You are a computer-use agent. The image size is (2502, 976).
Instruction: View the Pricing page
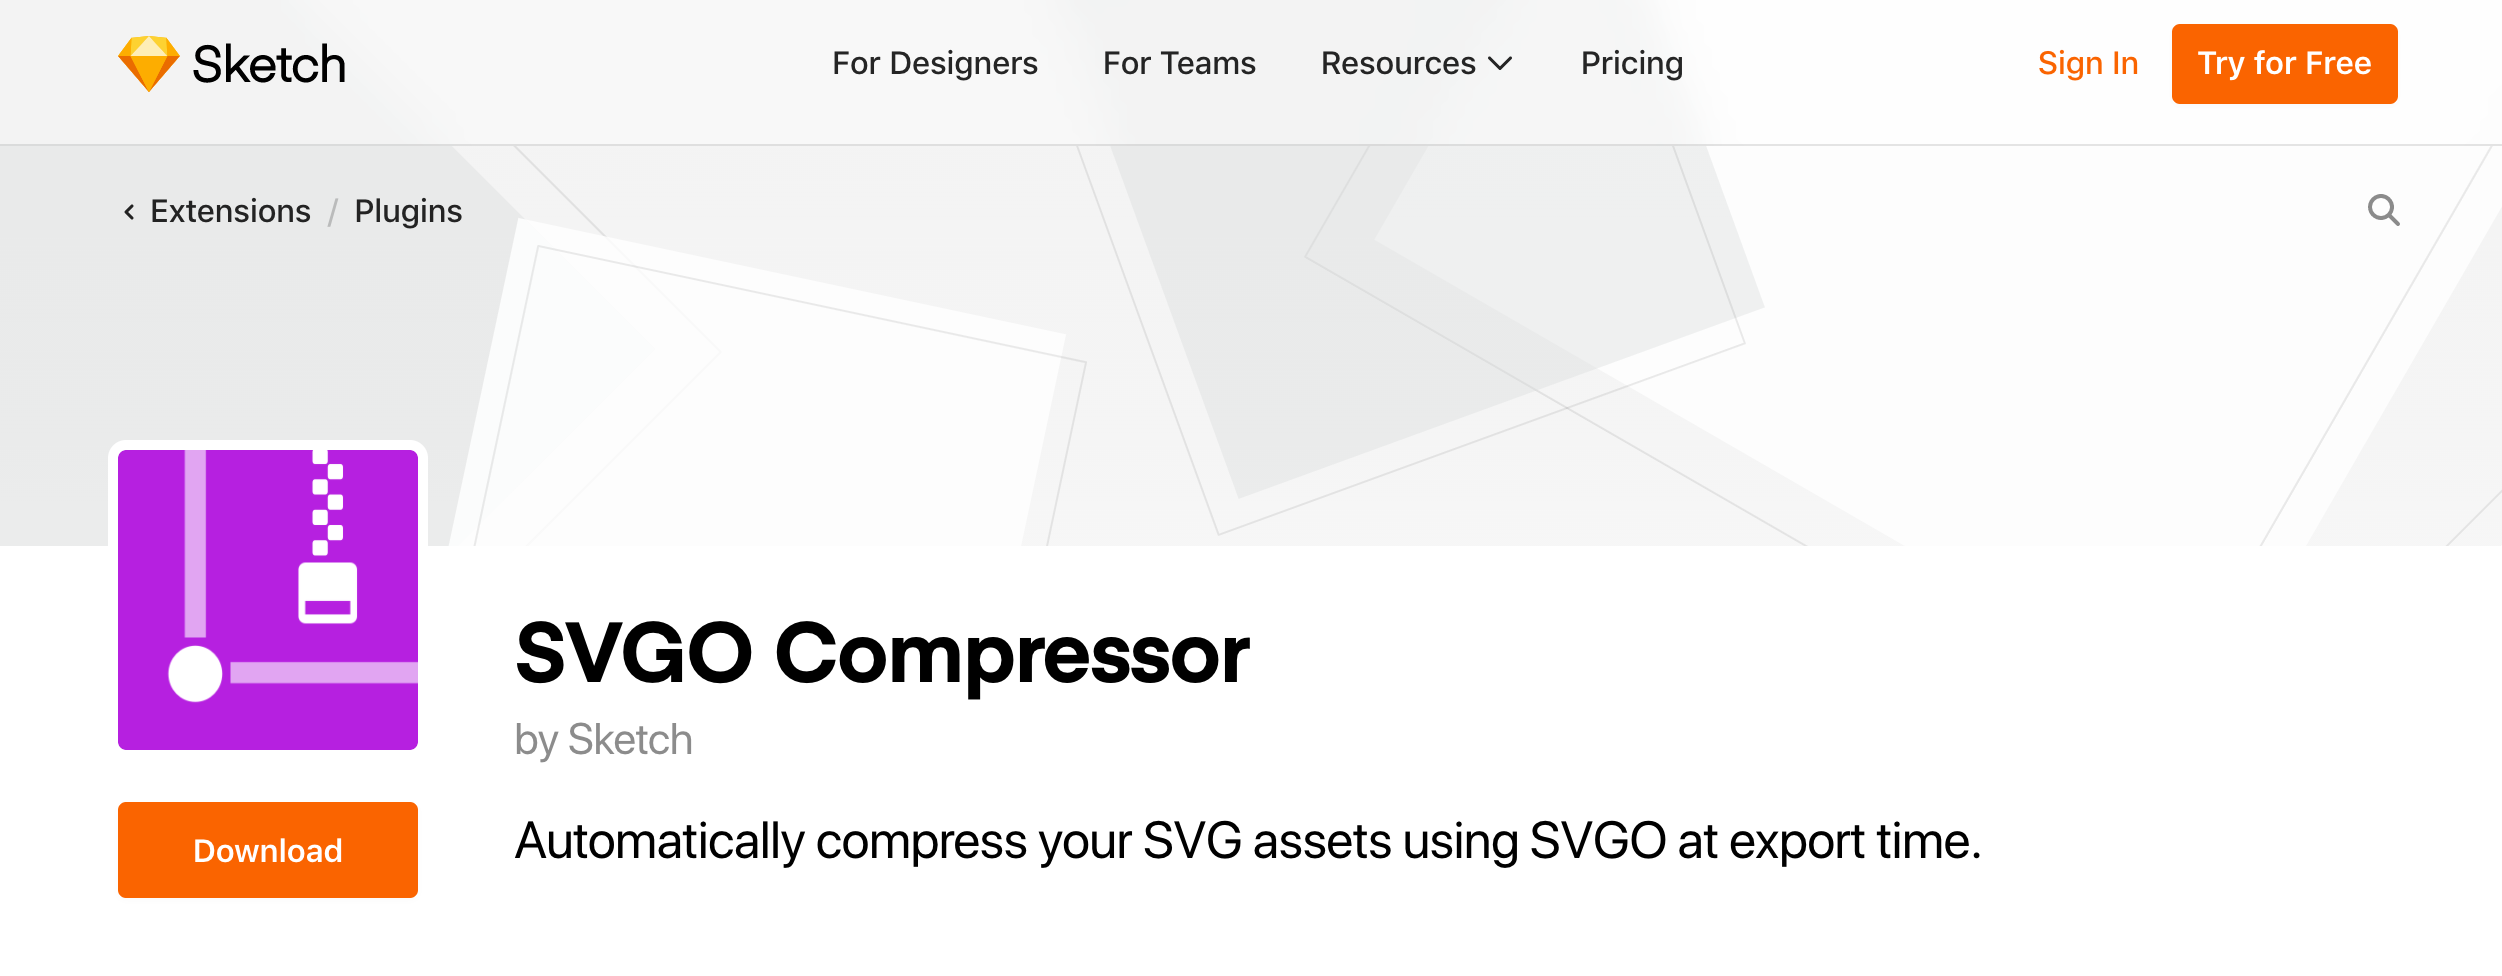(x=1632, y=64)
